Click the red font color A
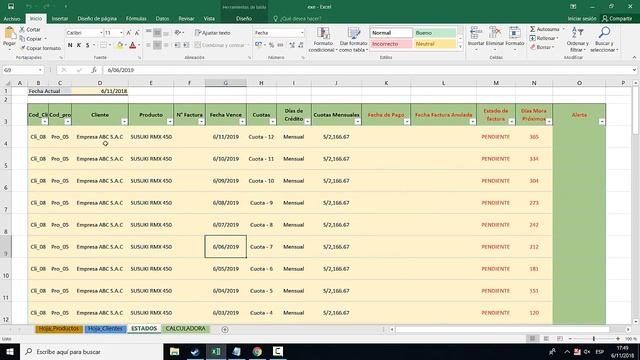The width and height of the screenshot is (640, 360). [x=133, y=45]
